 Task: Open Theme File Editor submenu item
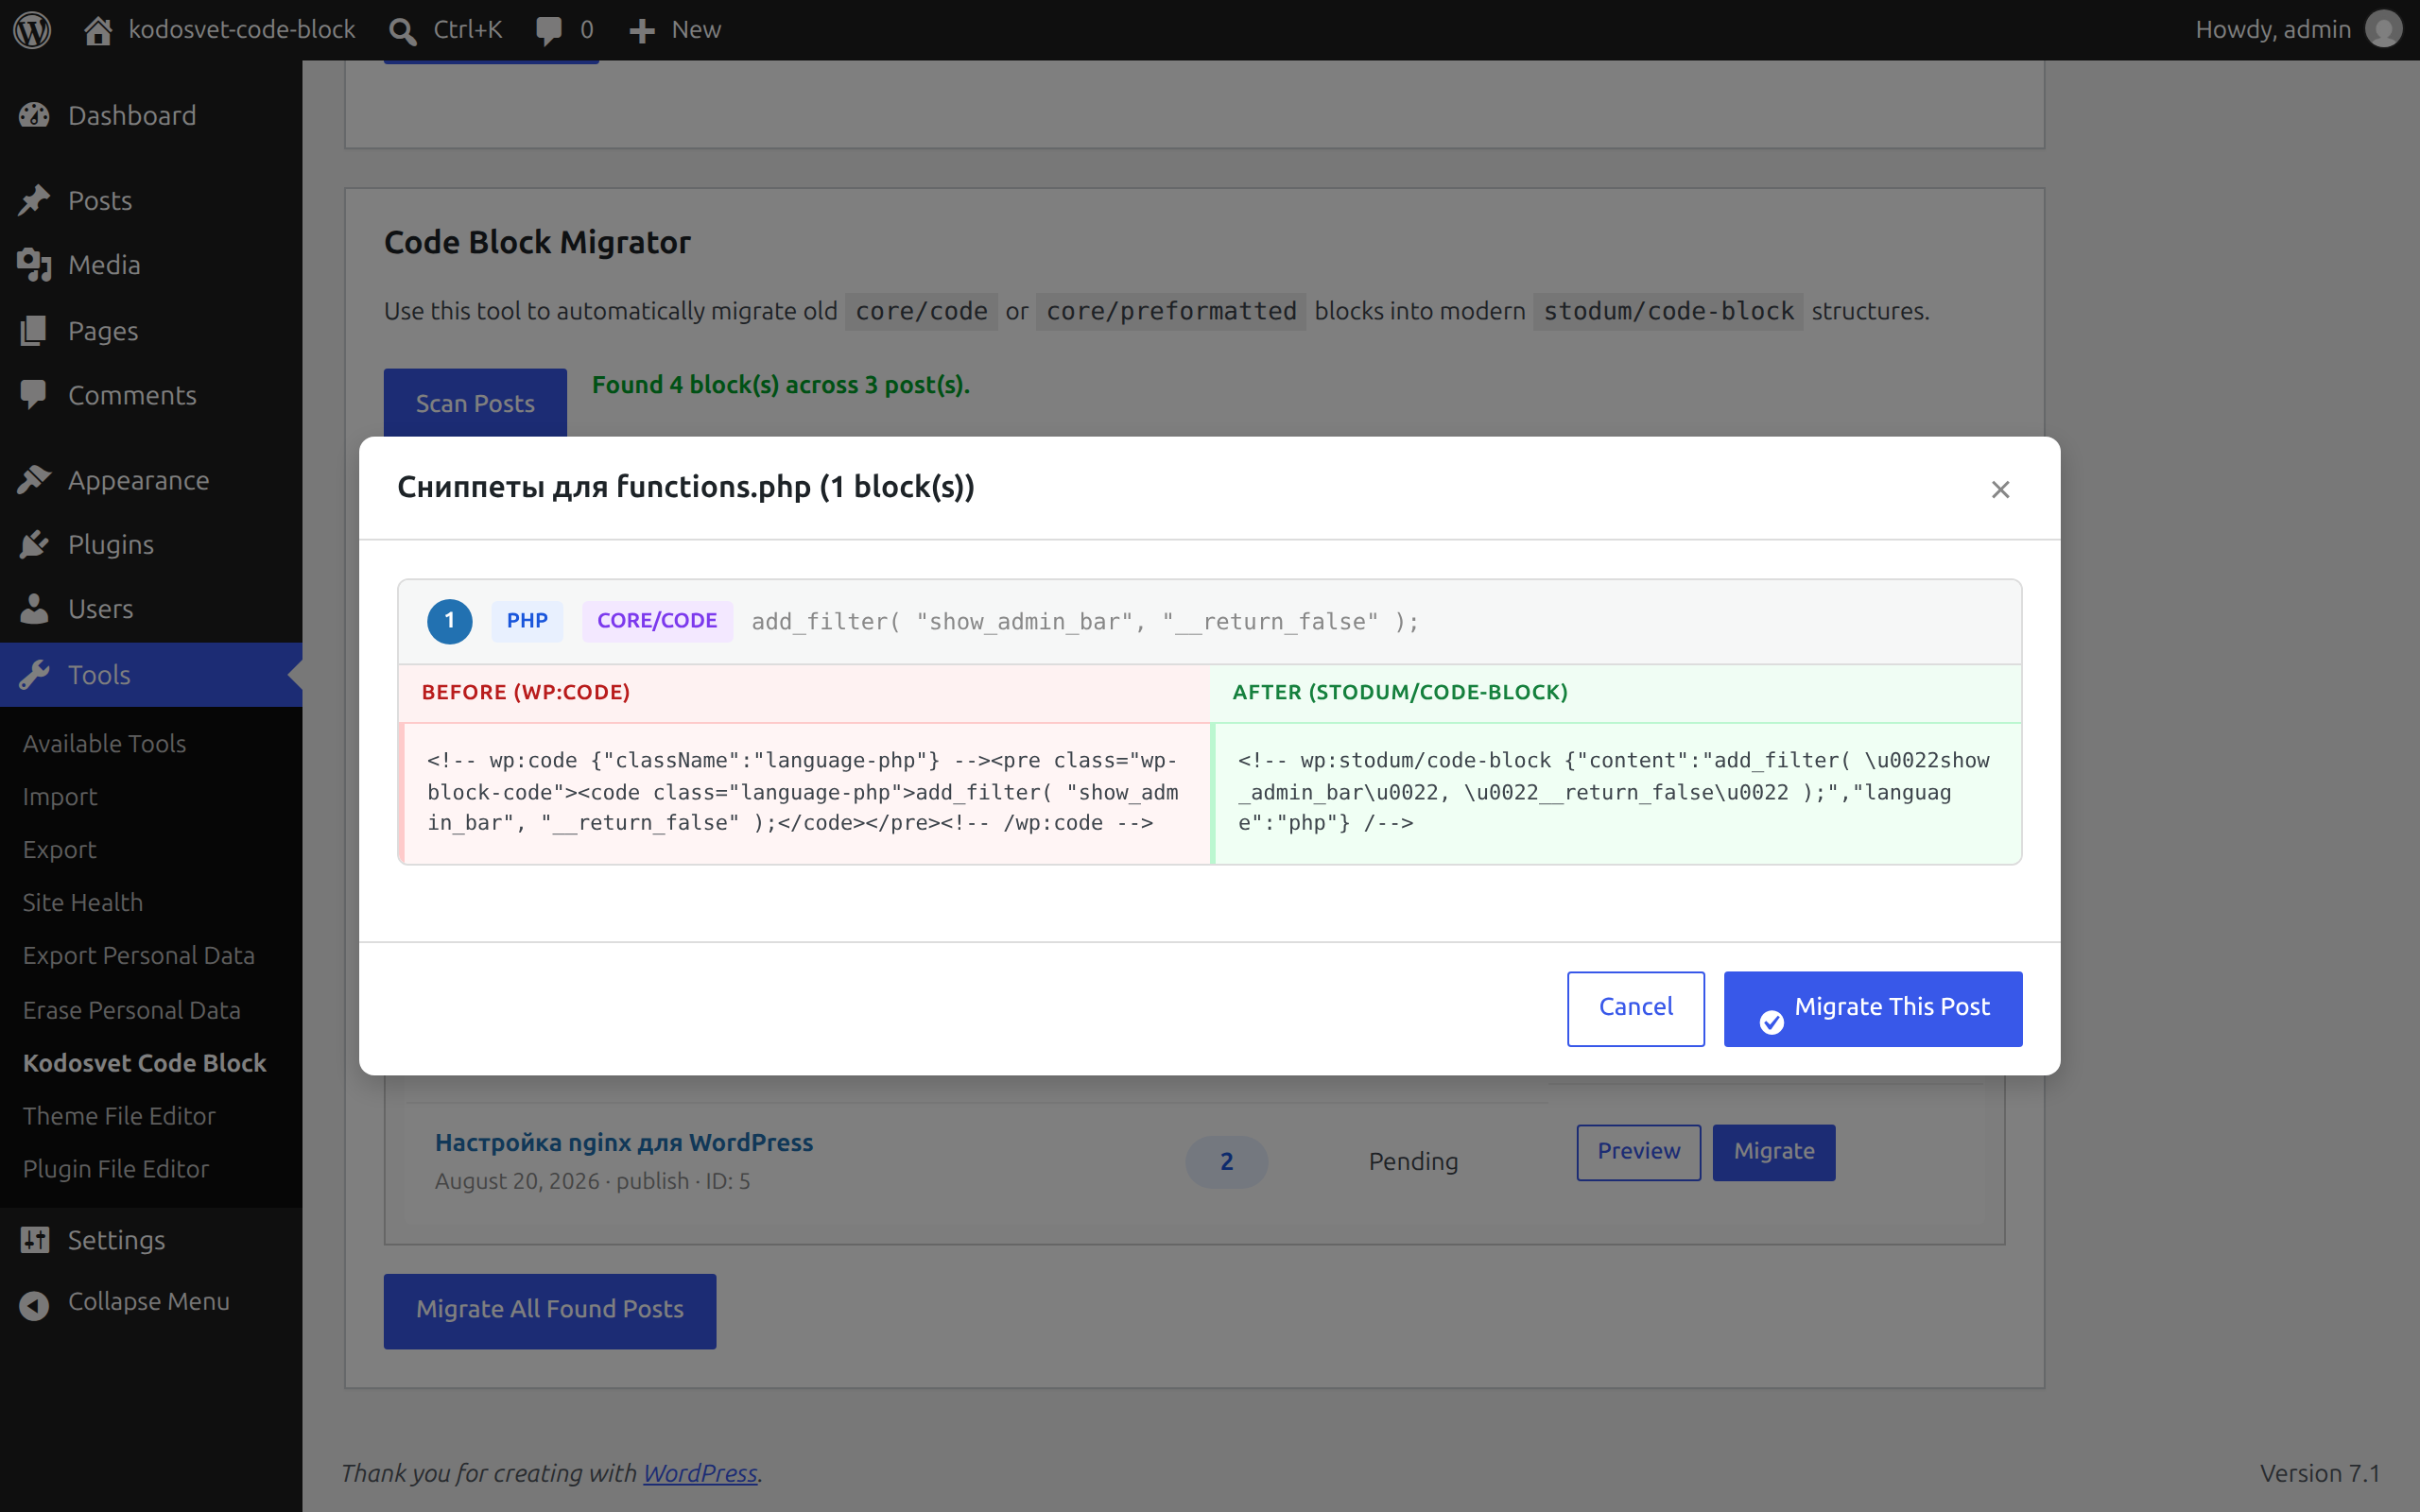click(119, 1116)
